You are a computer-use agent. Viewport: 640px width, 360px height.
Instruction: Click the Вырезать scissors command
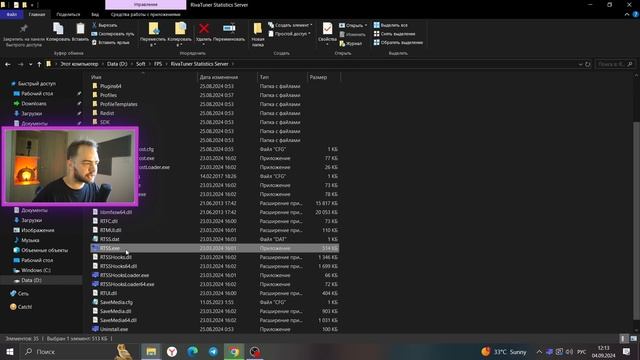(104, 25)
